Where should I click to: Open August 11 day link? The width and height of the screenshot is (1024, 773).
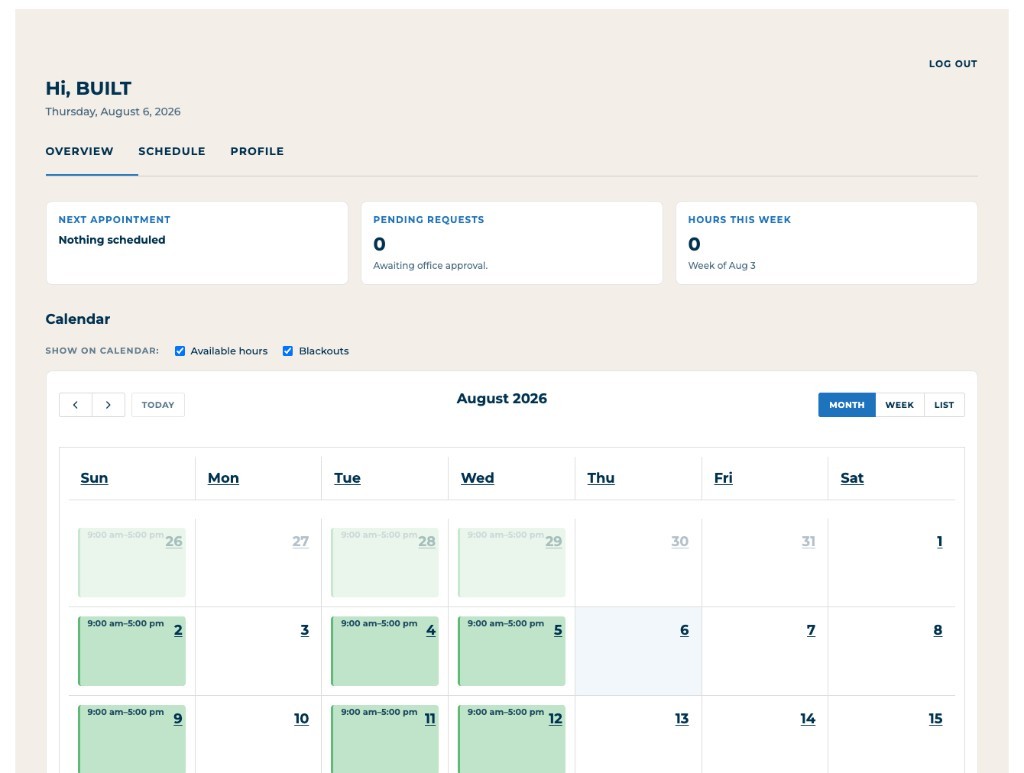coord(430,719)
